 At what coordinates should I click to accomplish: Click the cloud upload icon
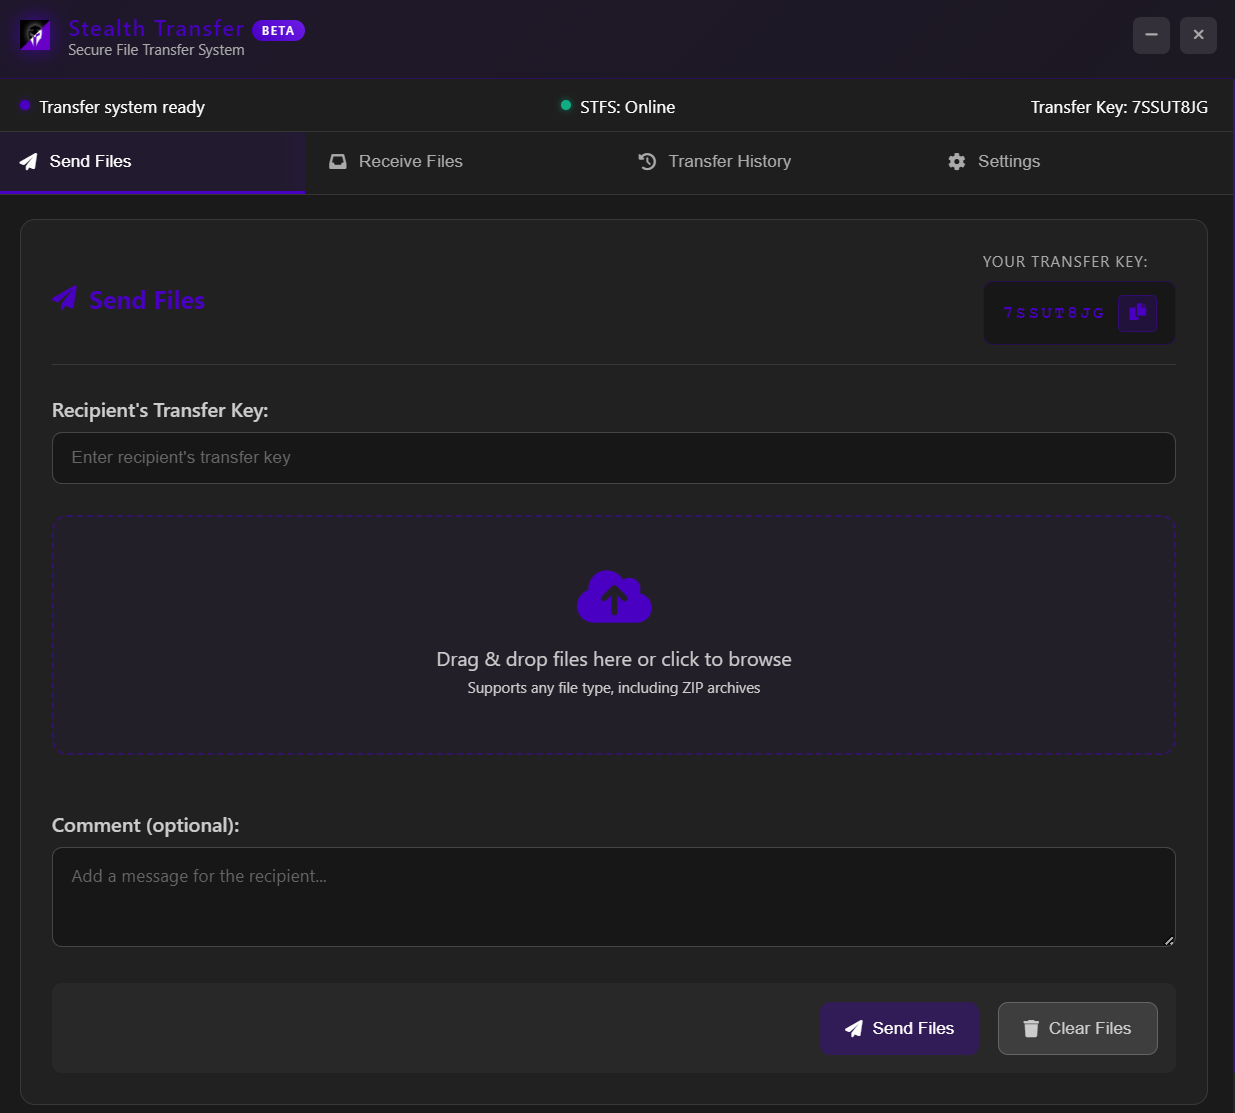click(614, 597)
